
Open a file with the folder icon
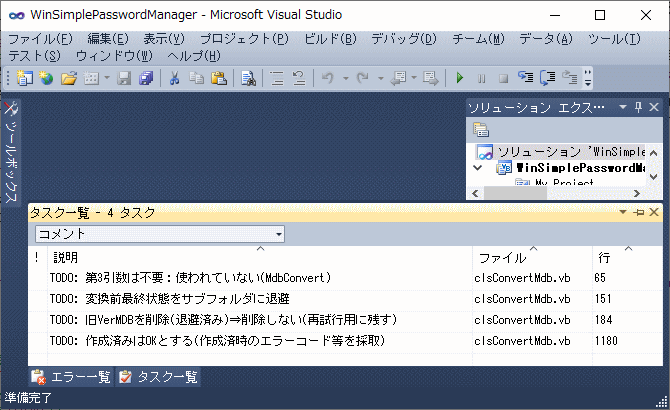[x=68, y=78]
